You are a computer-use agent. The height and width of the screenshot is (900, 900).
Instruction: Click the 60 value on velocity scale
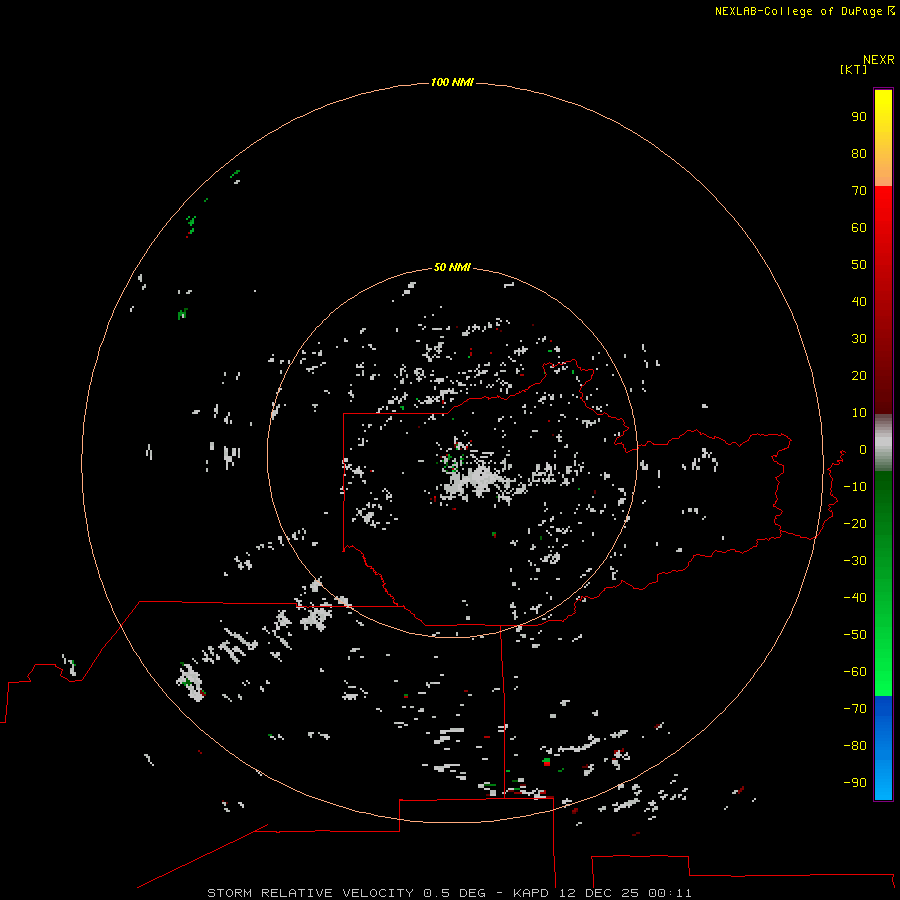click(859, 227)
